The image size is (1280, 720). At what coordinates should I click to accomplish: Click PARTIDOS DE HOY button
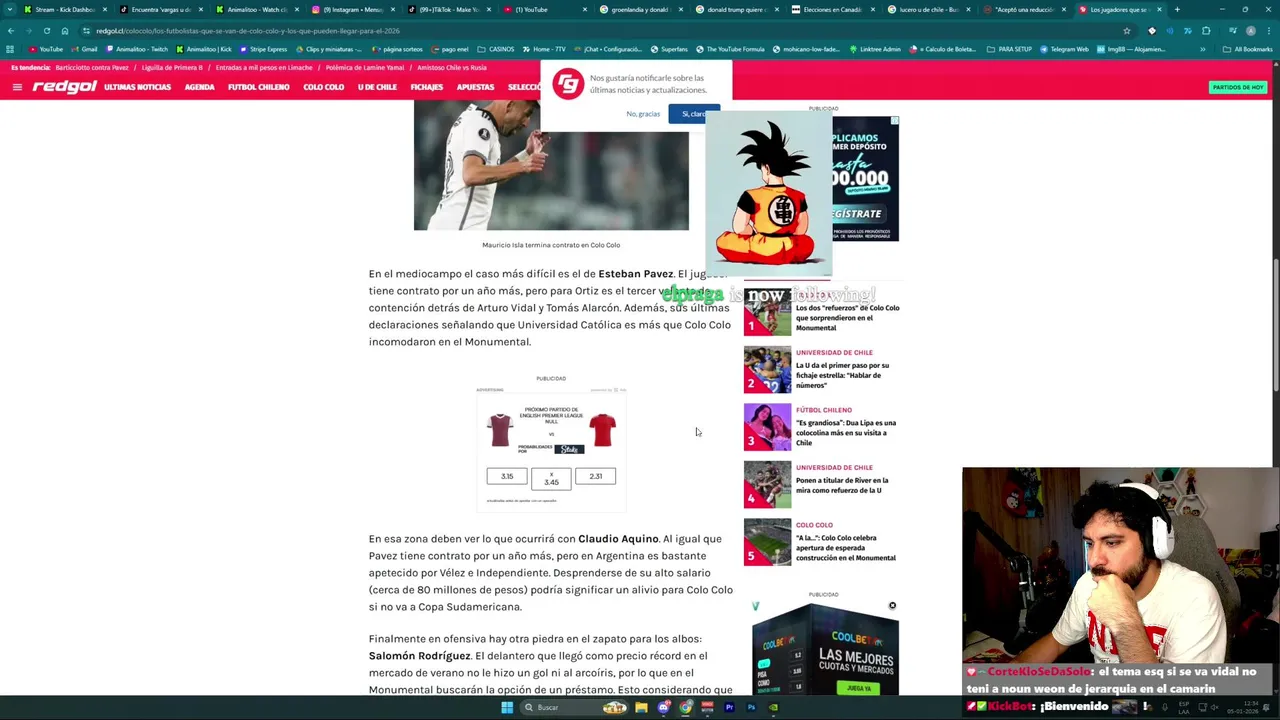(x=1238, y=87)
